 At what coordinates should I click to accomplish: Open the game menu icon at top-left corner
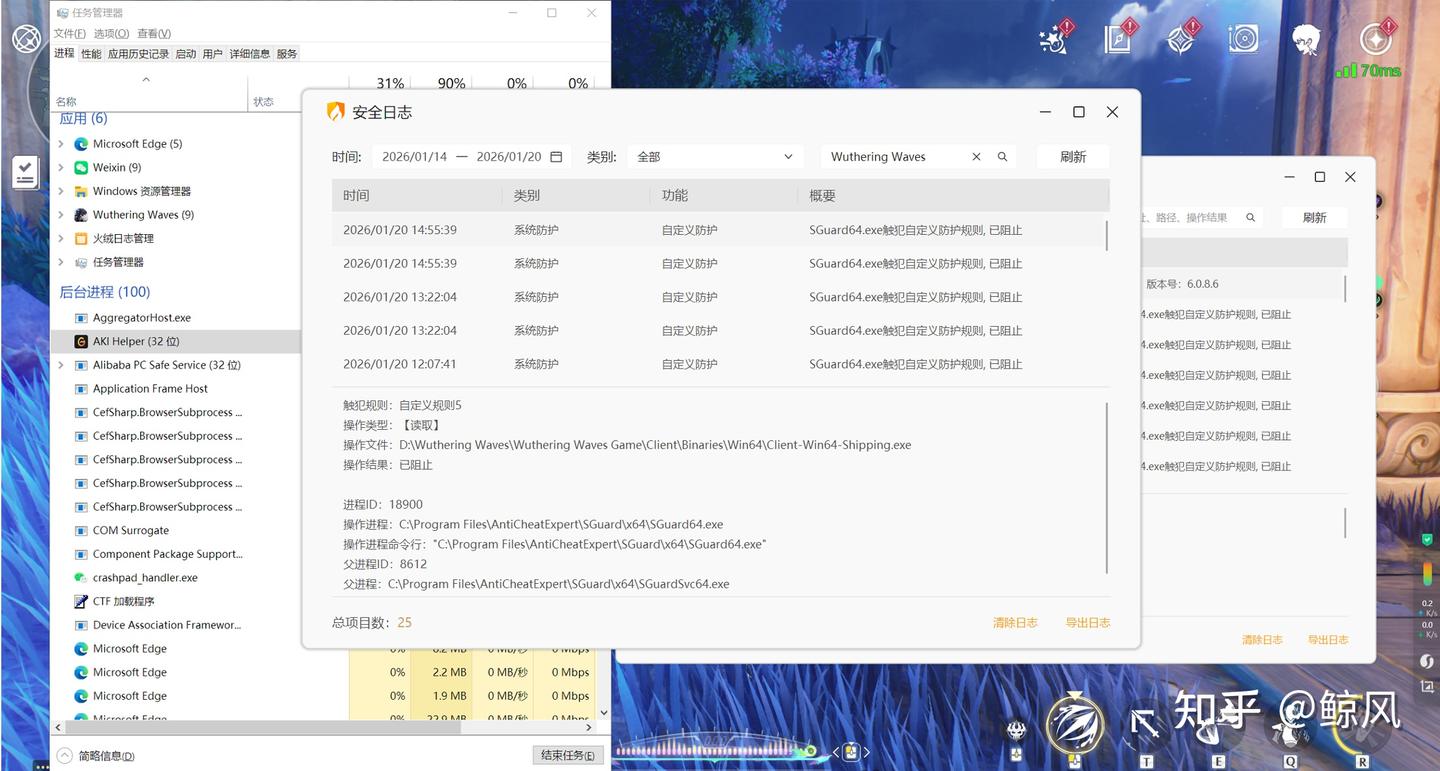(26, 39)
